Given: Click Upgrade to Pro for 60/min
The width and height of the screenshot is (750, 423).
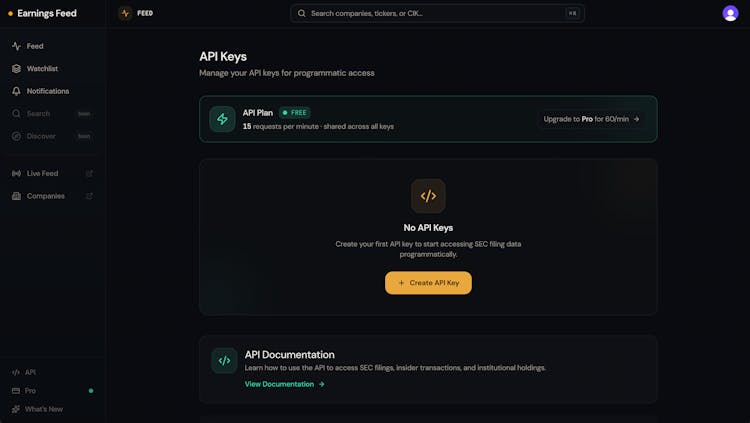Looking at the screenshot, I should (591, 119).
